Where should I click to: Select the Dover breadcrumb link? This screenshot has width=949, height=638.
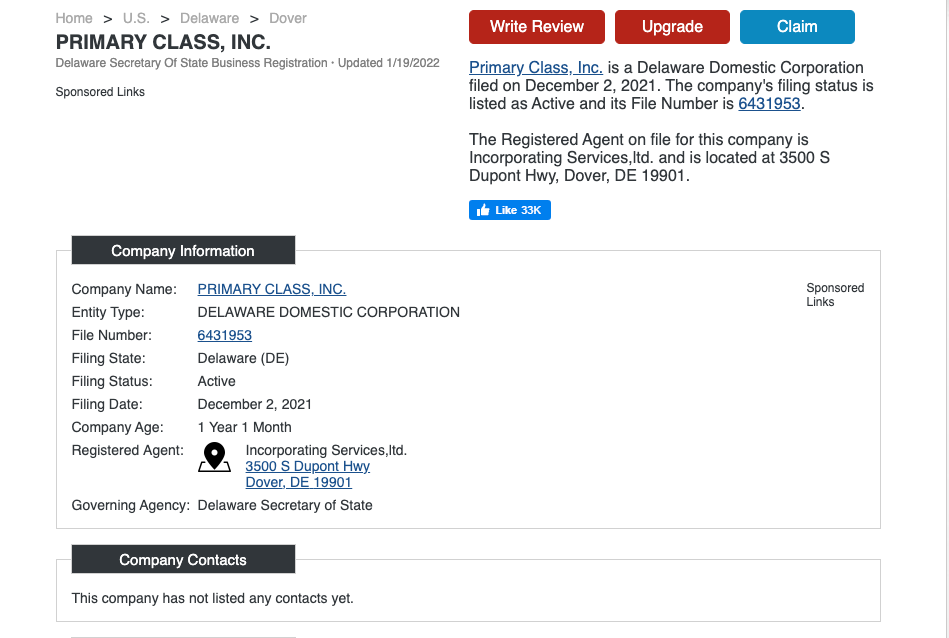288,18
